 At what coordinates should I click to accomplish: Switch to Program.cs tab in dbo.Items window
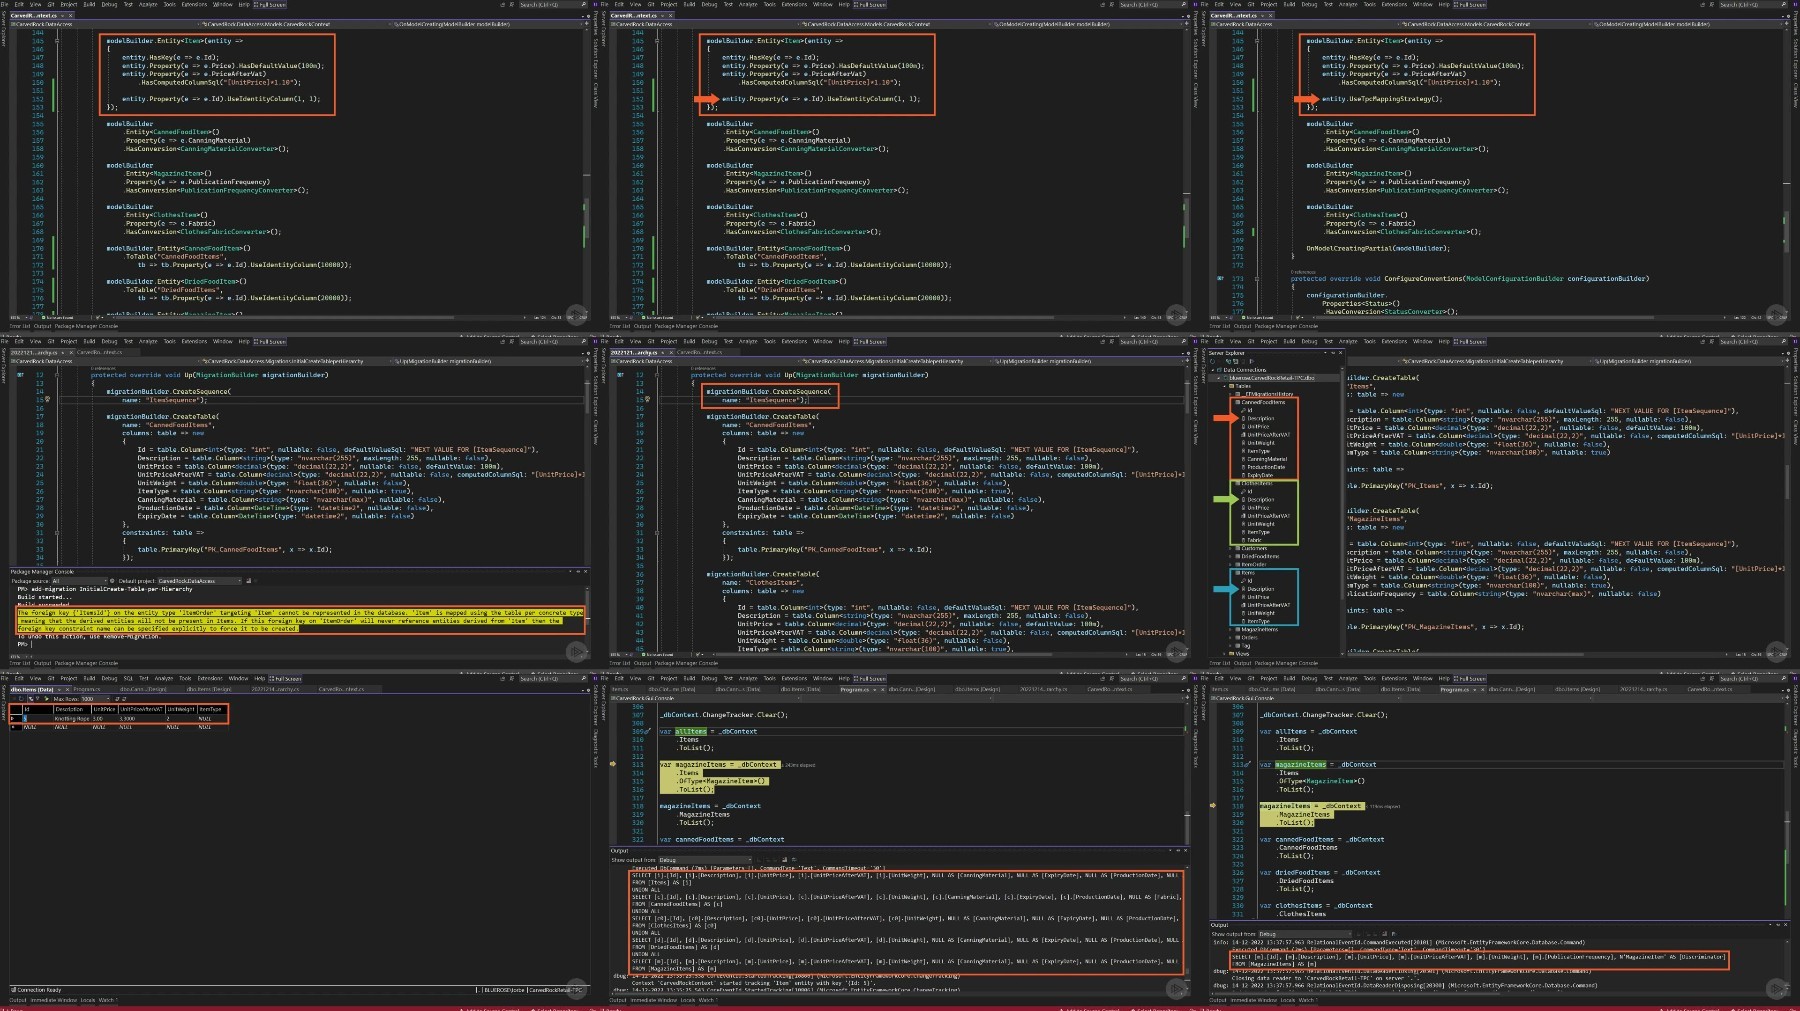(x=87, y=689)
